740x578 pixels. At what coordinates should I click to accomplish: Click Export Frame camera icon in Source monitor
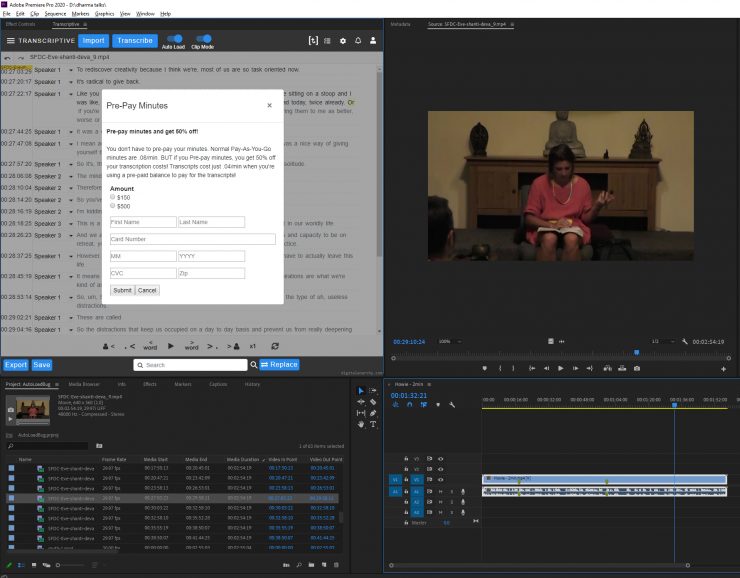click(636, 368)
